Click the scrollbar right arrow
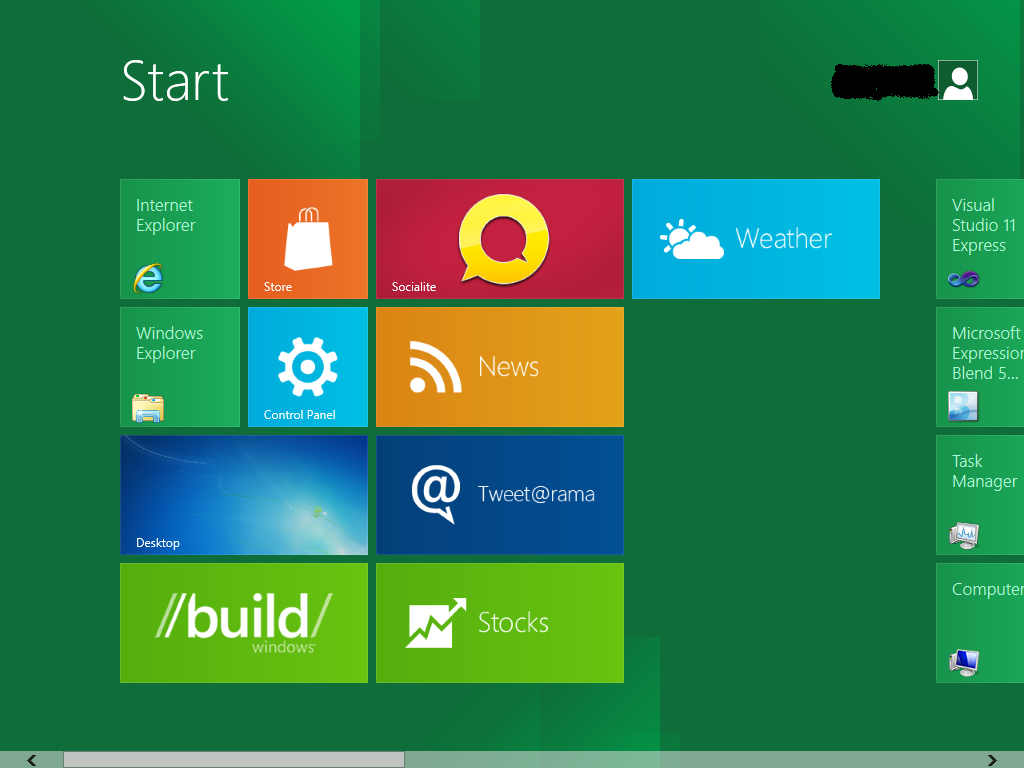The height and width of the screenshot is (768, 1024). pyautogui.click(x=992, y=760)
